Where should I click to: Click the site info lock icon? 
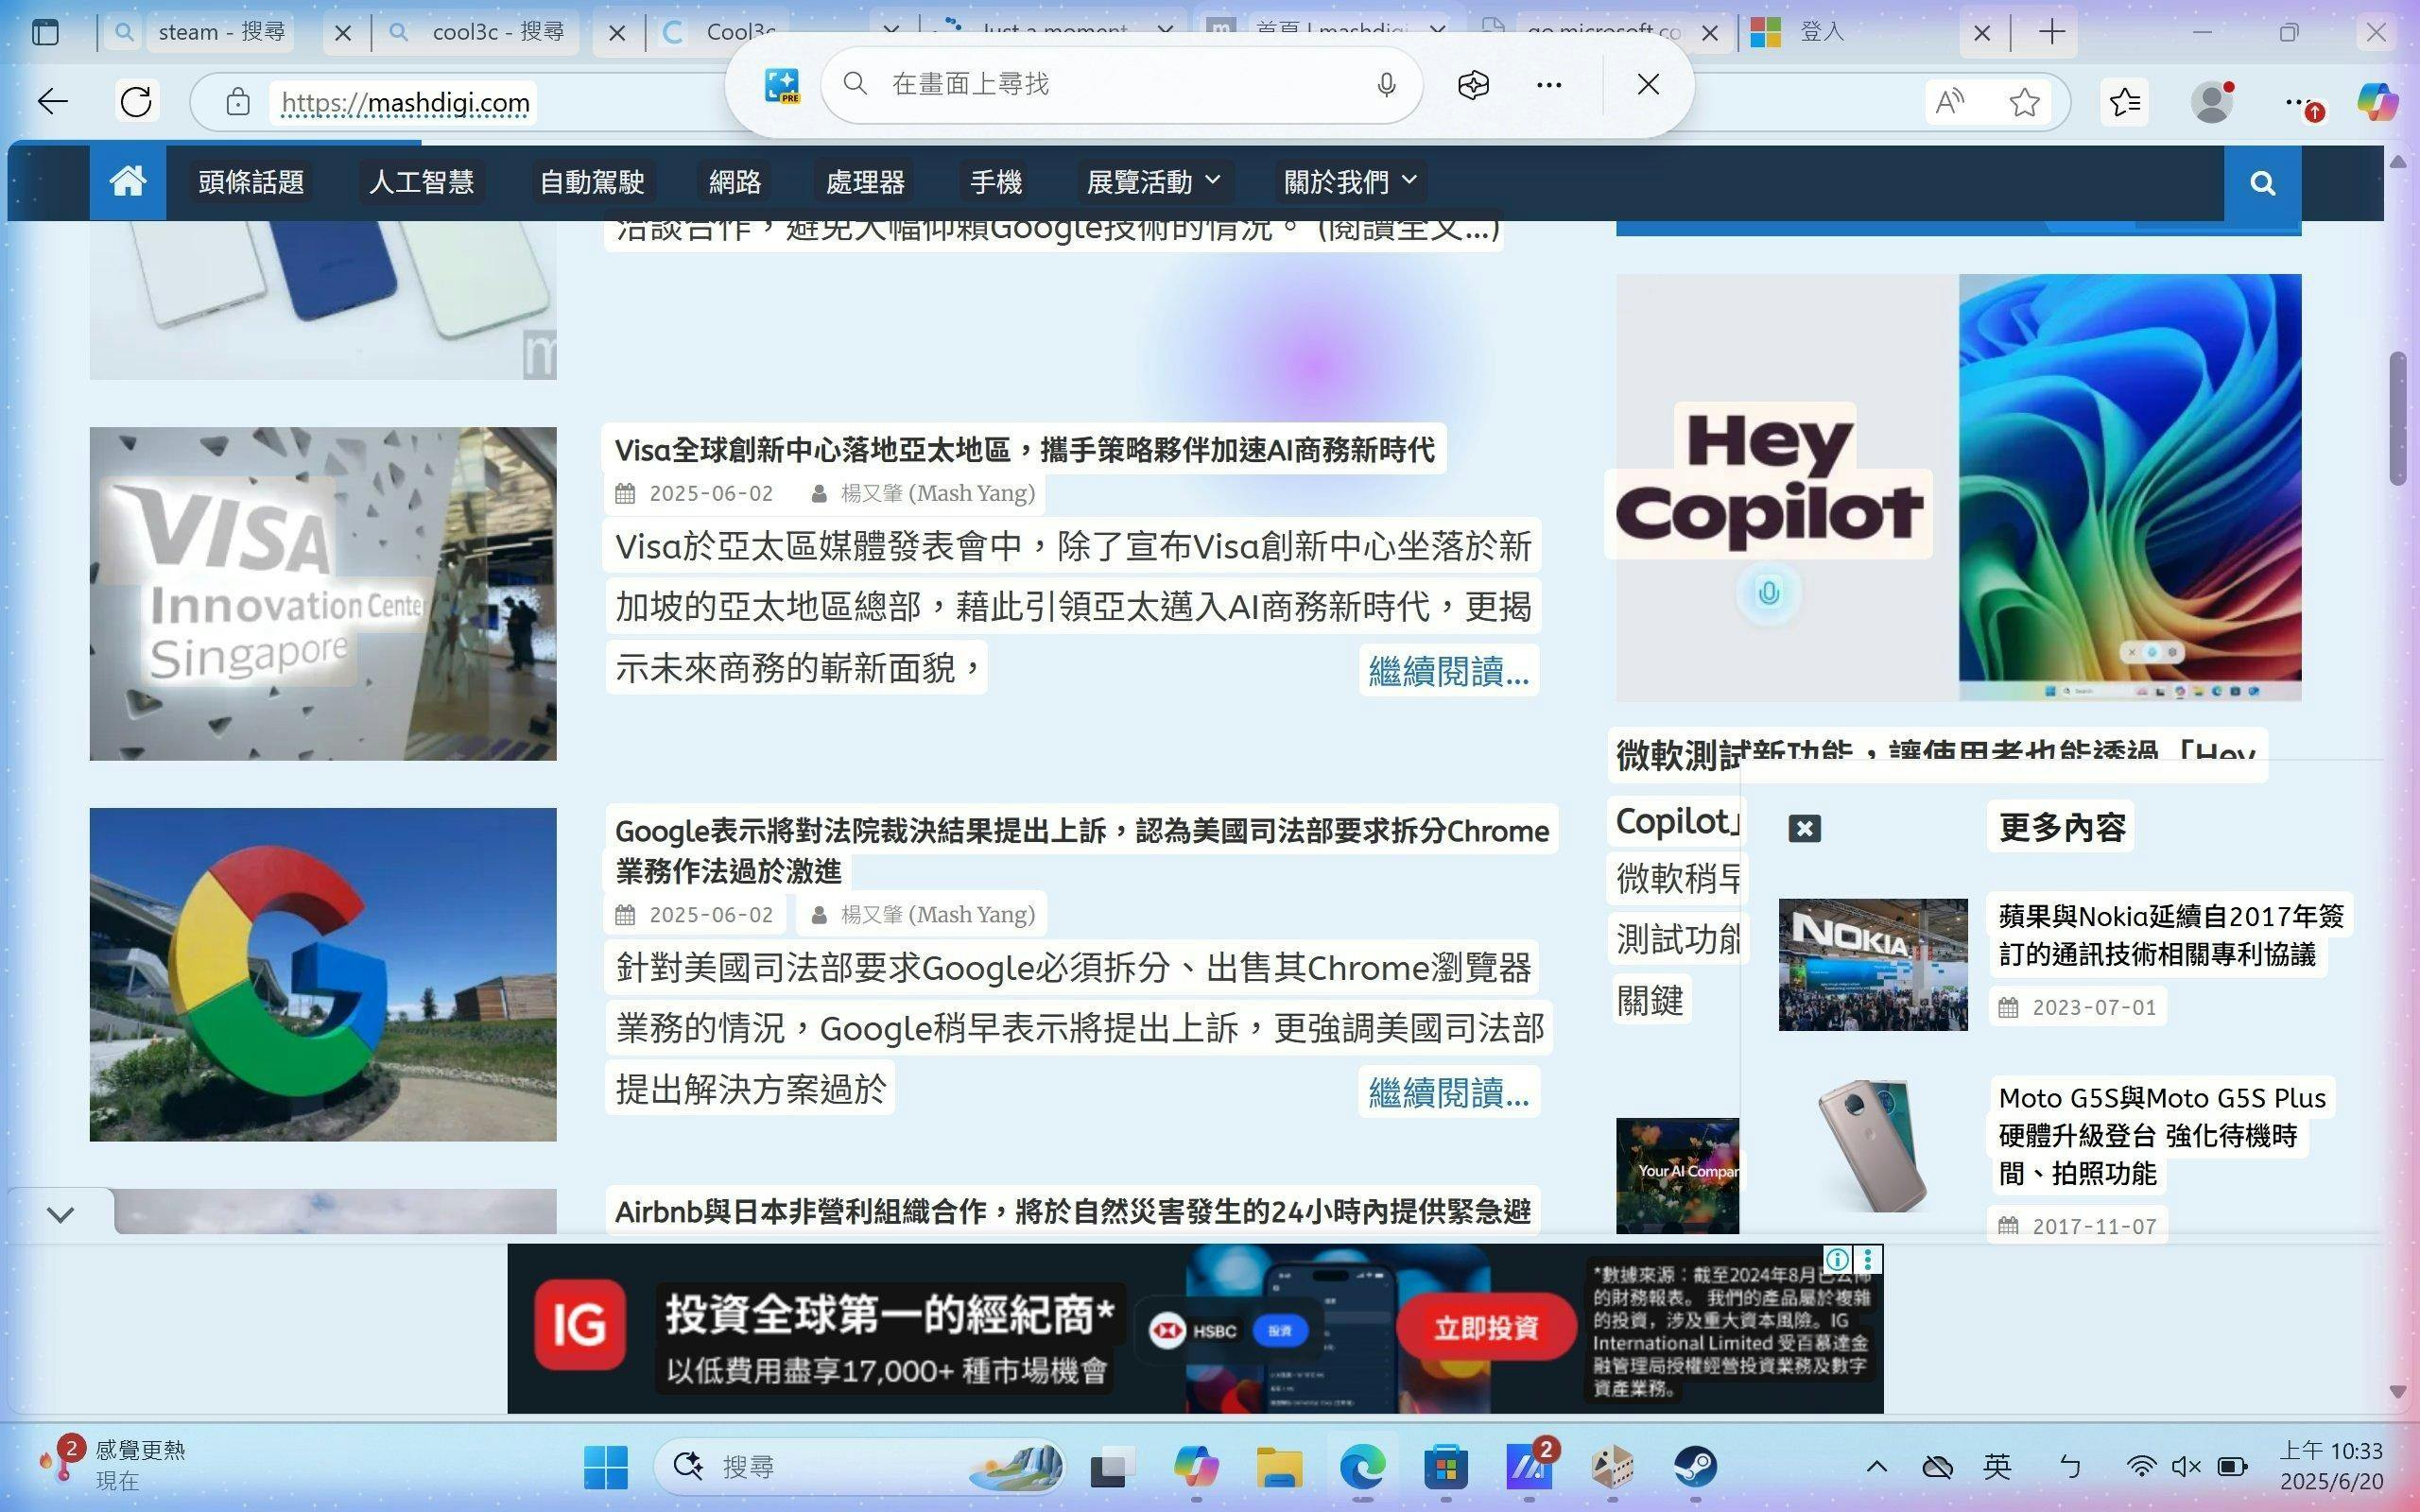coord(237,101)
